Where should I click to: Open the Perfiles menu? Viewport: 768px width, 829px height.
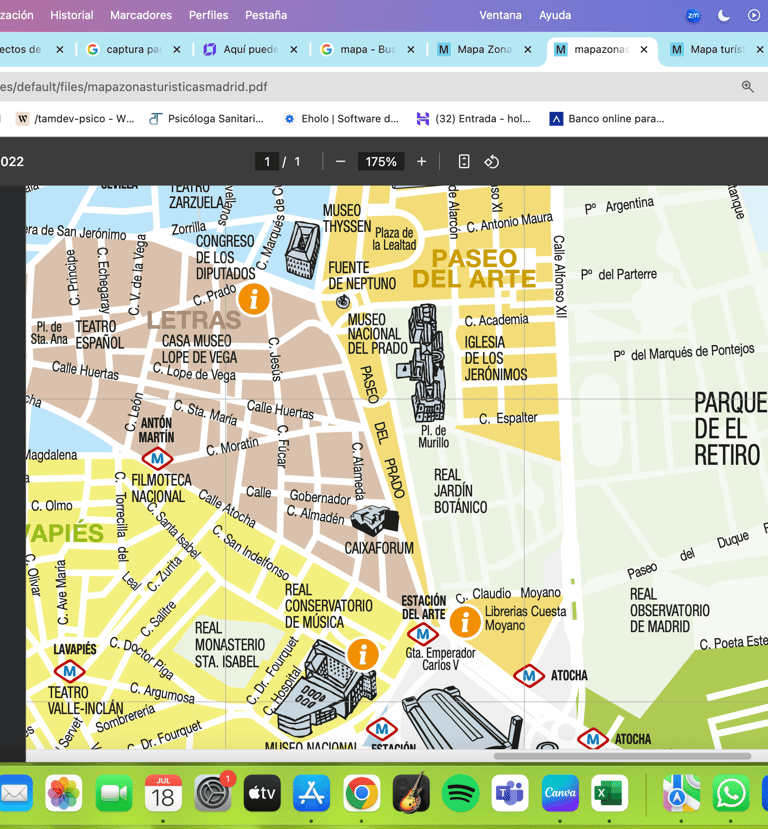209,15
